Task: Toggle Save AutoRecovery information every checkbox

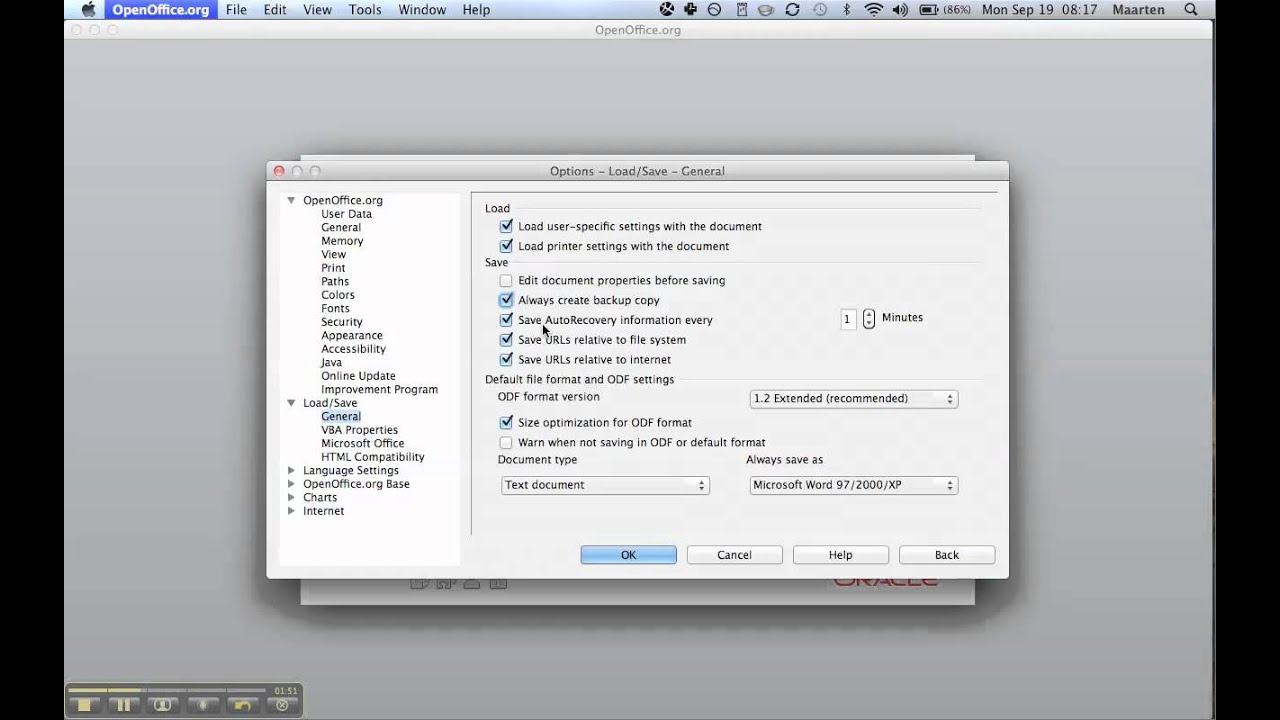Action: tap(506, 320)
